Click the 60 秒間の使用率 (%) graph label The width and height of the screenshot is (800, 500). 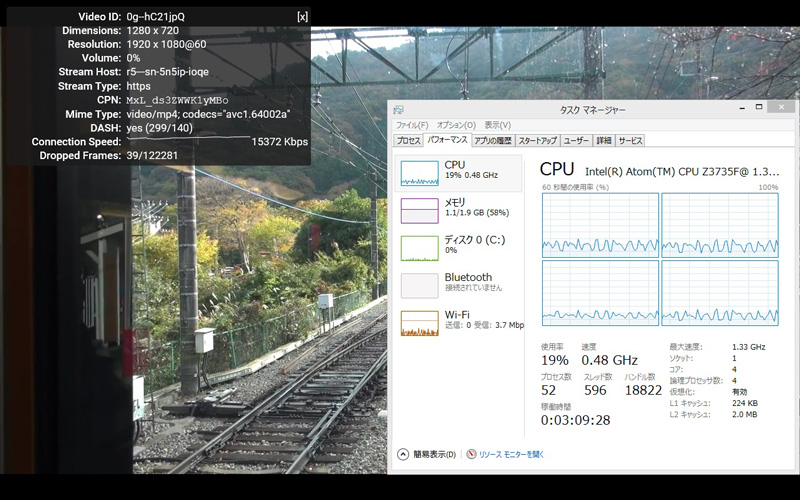point(576,187)
